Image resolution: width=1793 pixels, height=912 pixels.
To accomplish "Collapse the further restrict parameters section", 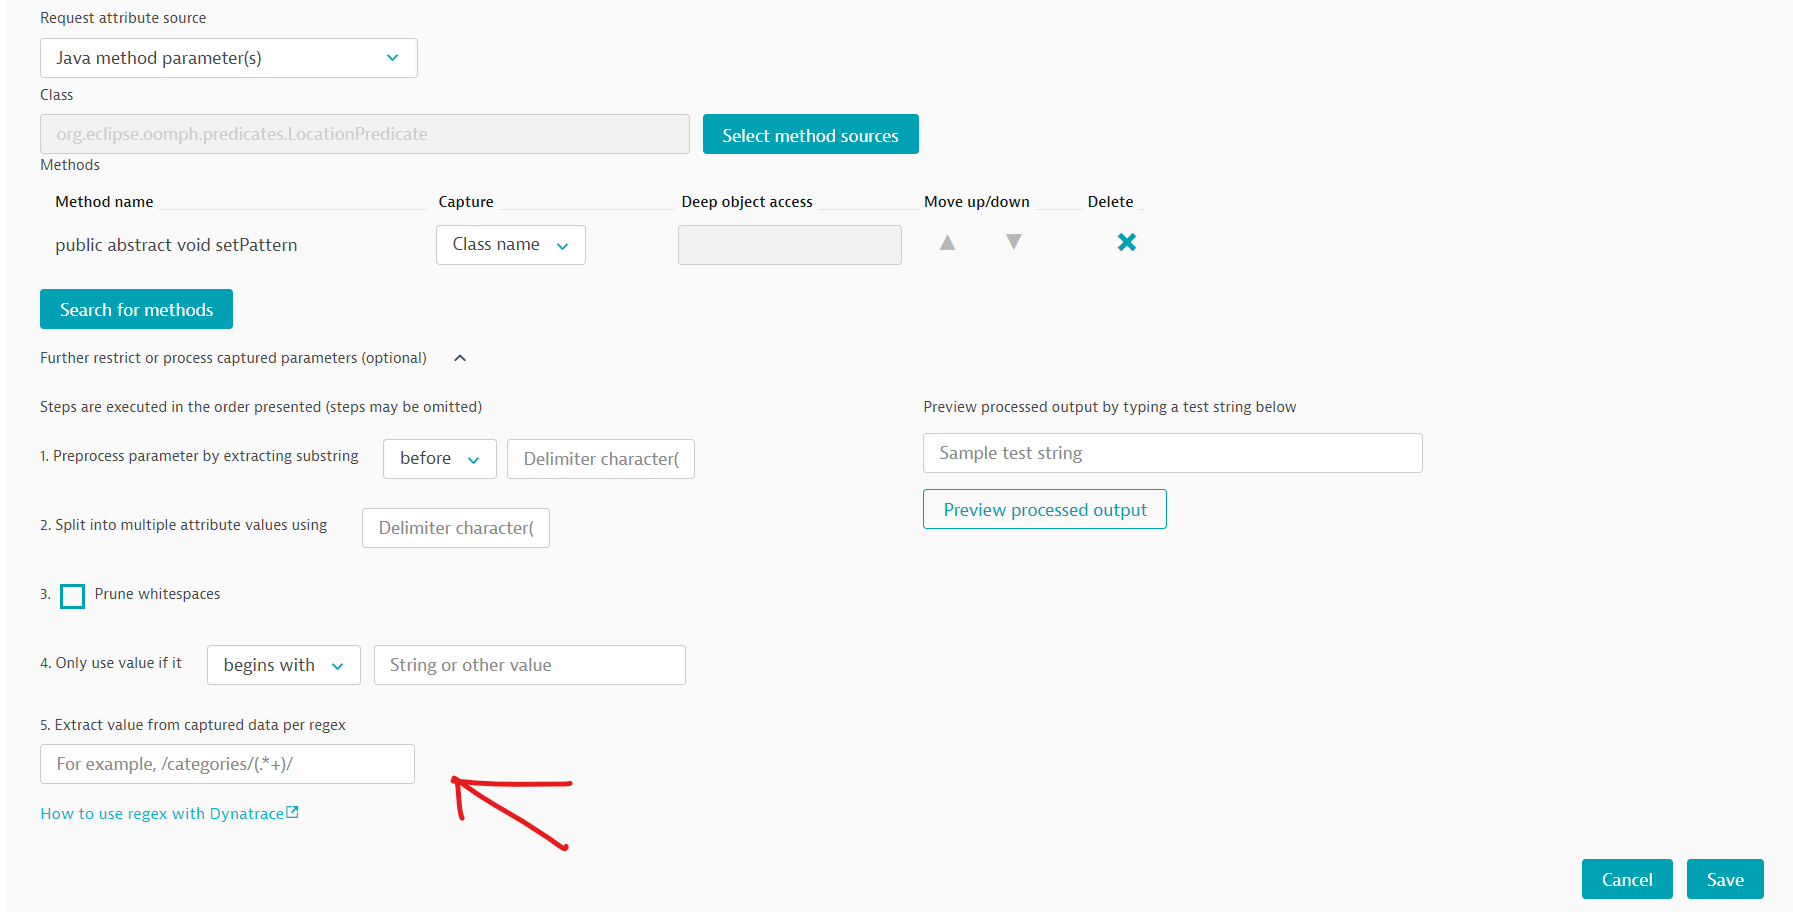I will pos(460,358).
